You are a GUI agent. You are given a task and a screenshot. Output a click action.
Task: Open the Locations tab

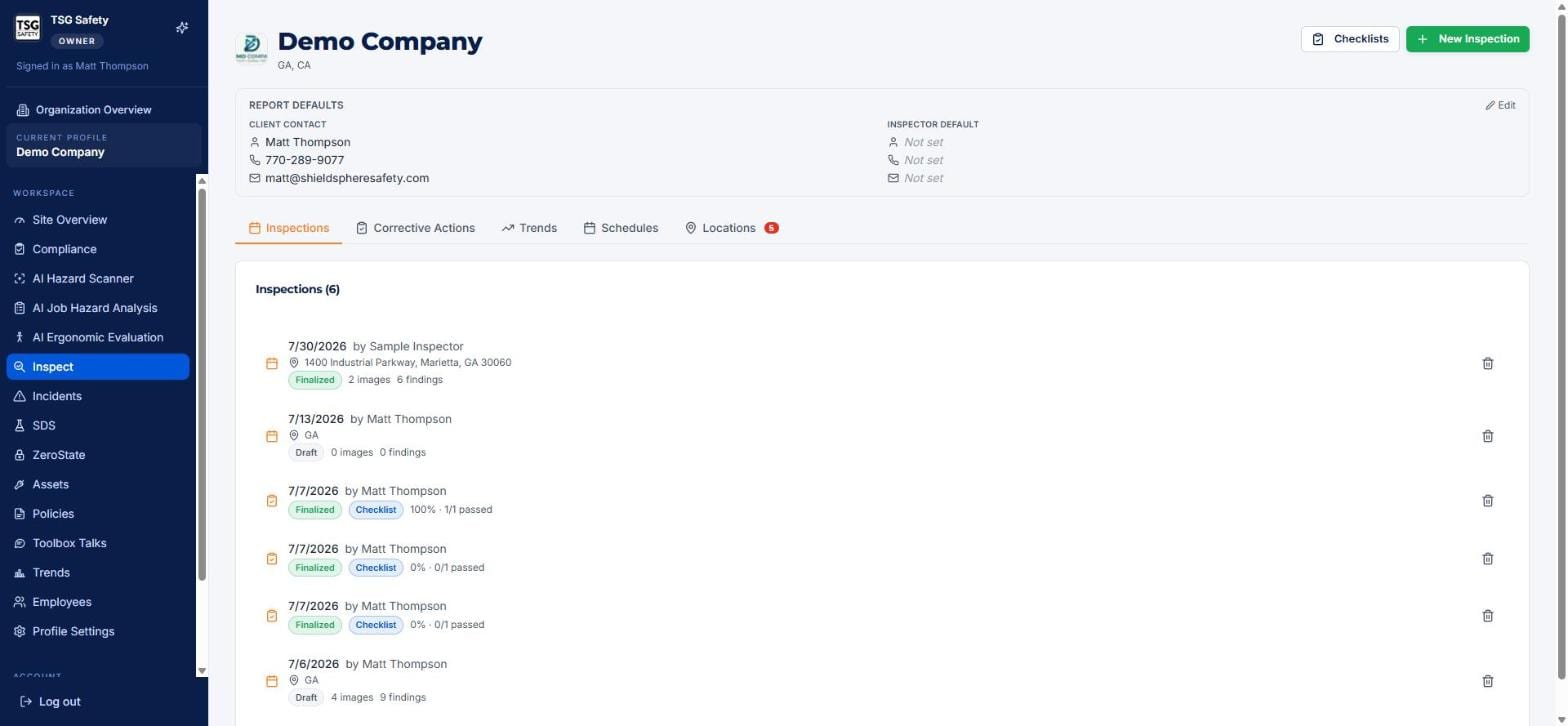tap(730, 228)
